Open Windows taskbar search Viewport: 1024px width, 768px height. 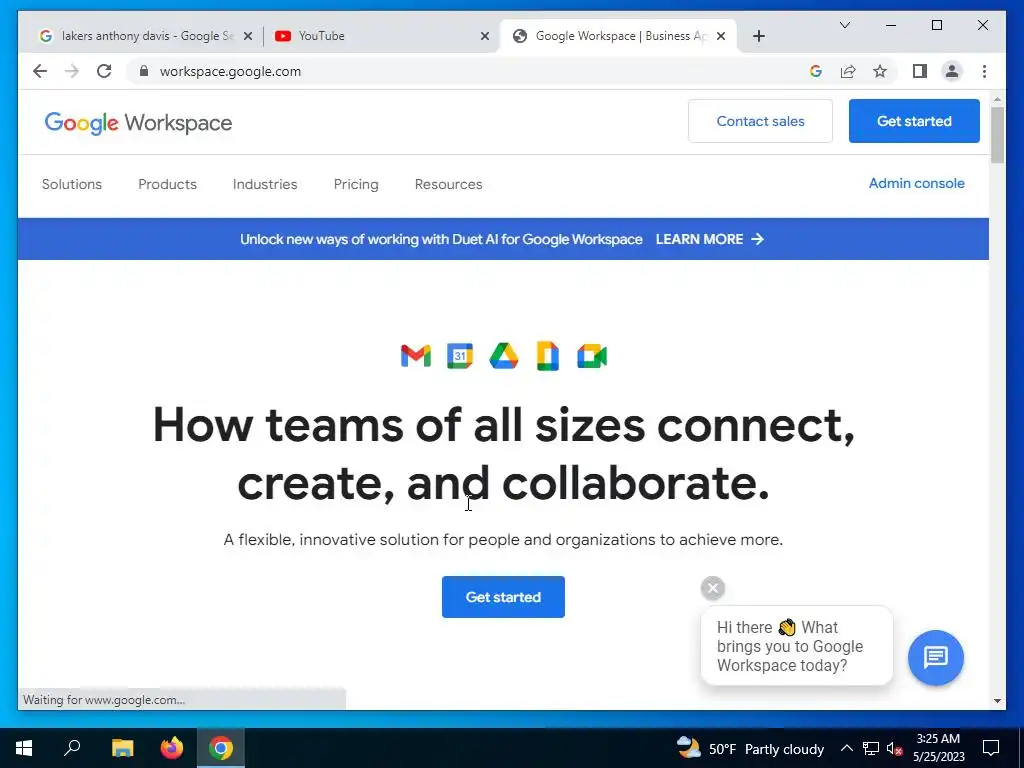click(72, 748)
